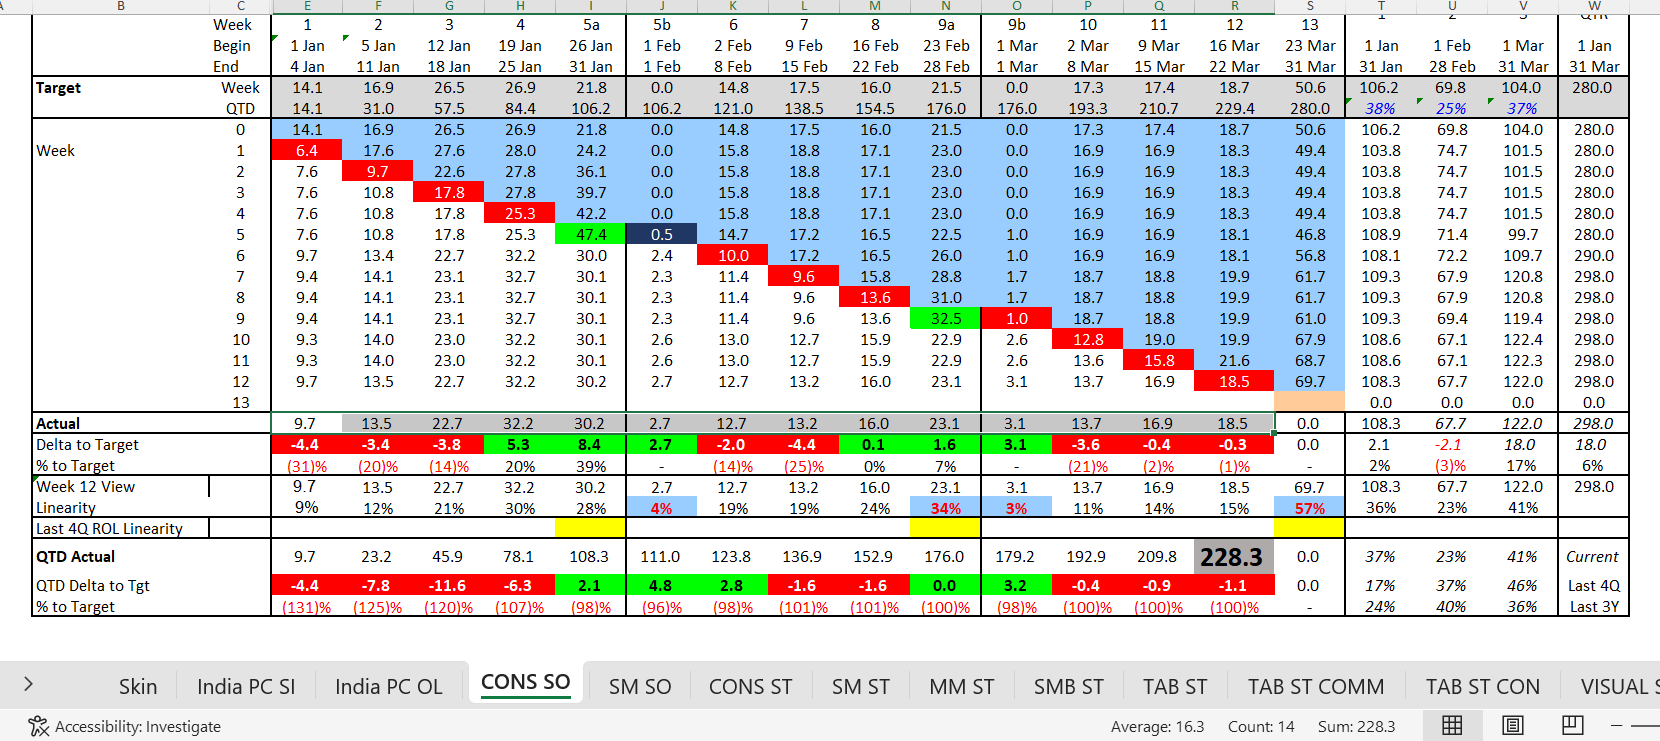The image size is (1660, 741).
Task: Switch to the India PC SI tab
Action: click(x=246, y=686)
